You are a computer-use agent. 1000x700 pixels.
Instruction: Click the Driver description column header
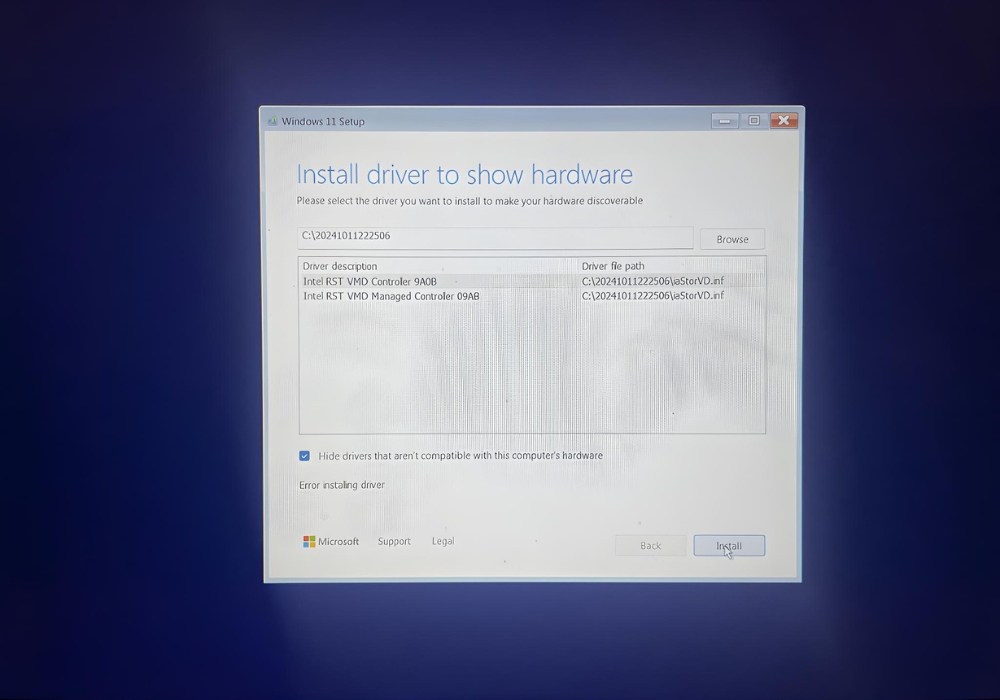(339, 266)
